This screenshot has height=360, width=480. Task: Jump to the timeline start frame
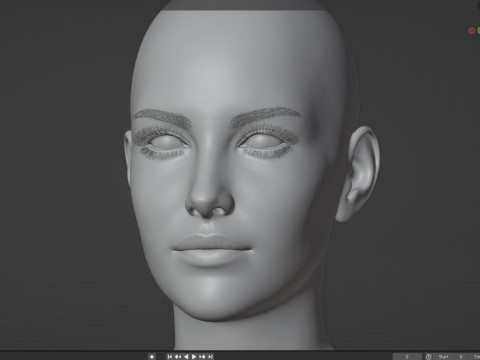170,357
